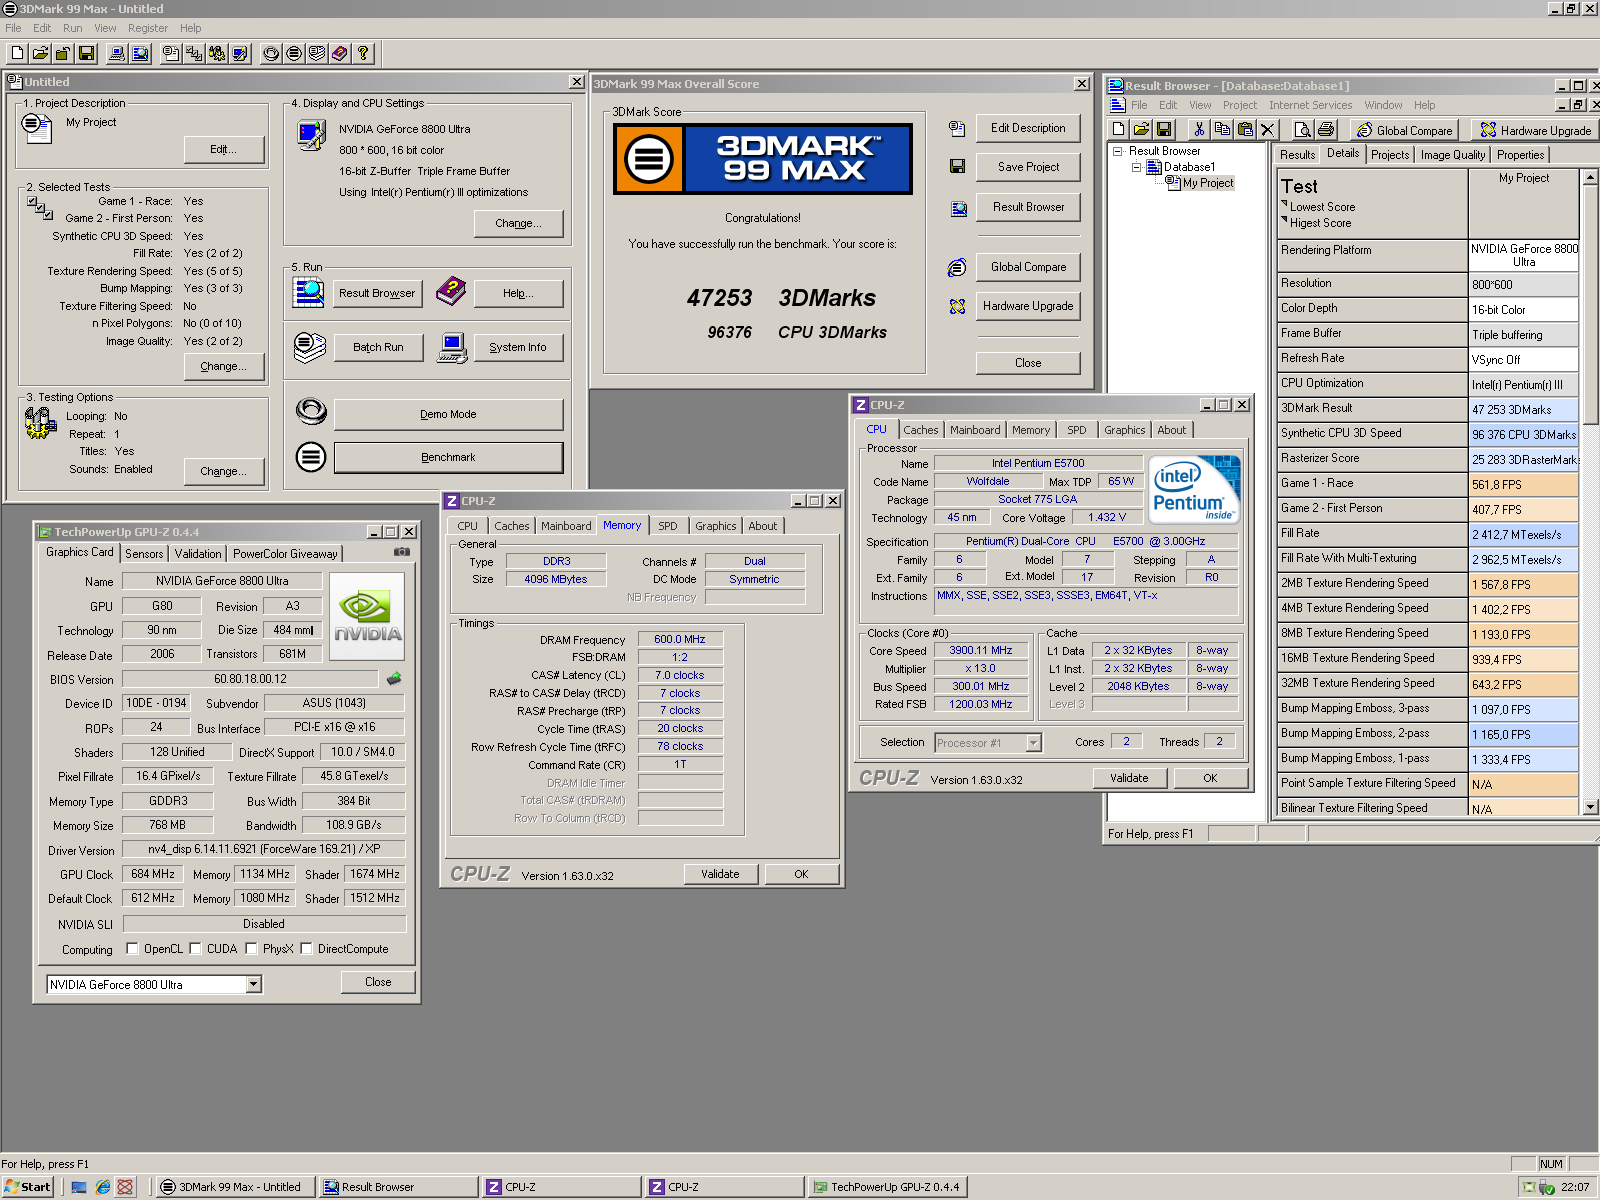Toggle the DirectCompute checkbox in GPU-Z
1600x1200 pixels.
tap(306, 948)
